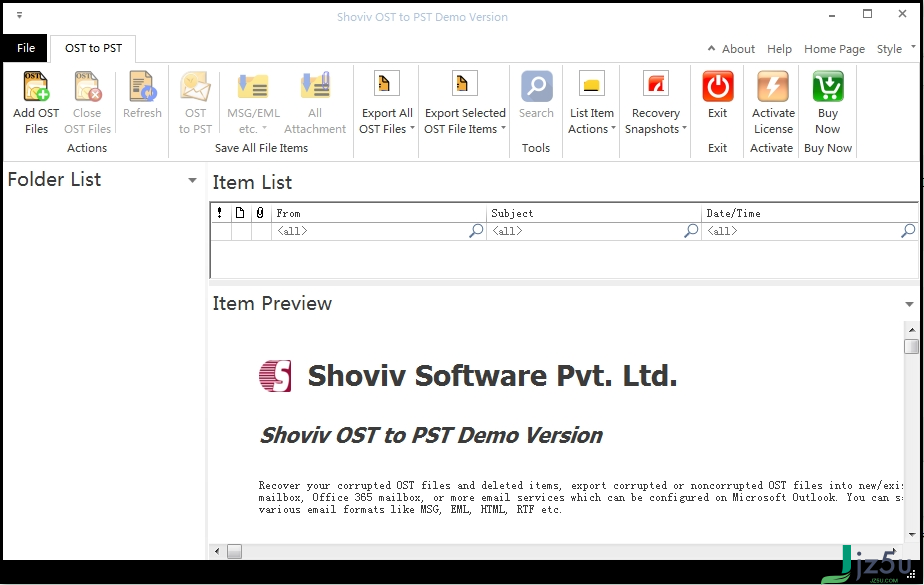Click the All Attachment icon
The width and height of the screenshot is (924, 585).
tap(315, 86)
